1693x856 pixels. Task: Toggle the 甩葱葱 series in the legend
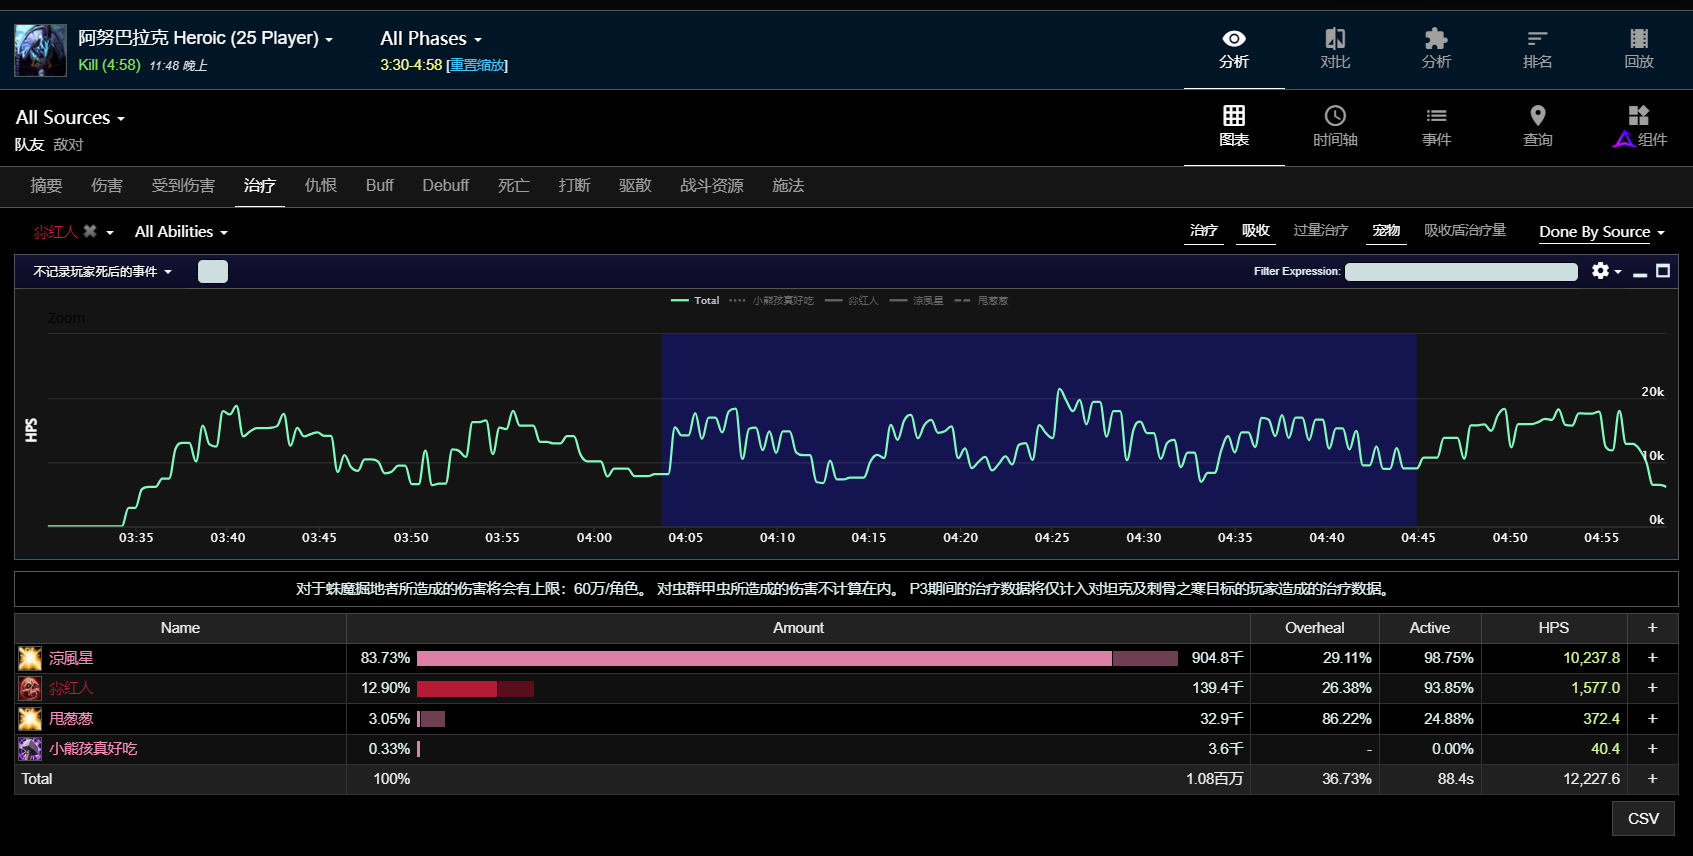(981, 301)
